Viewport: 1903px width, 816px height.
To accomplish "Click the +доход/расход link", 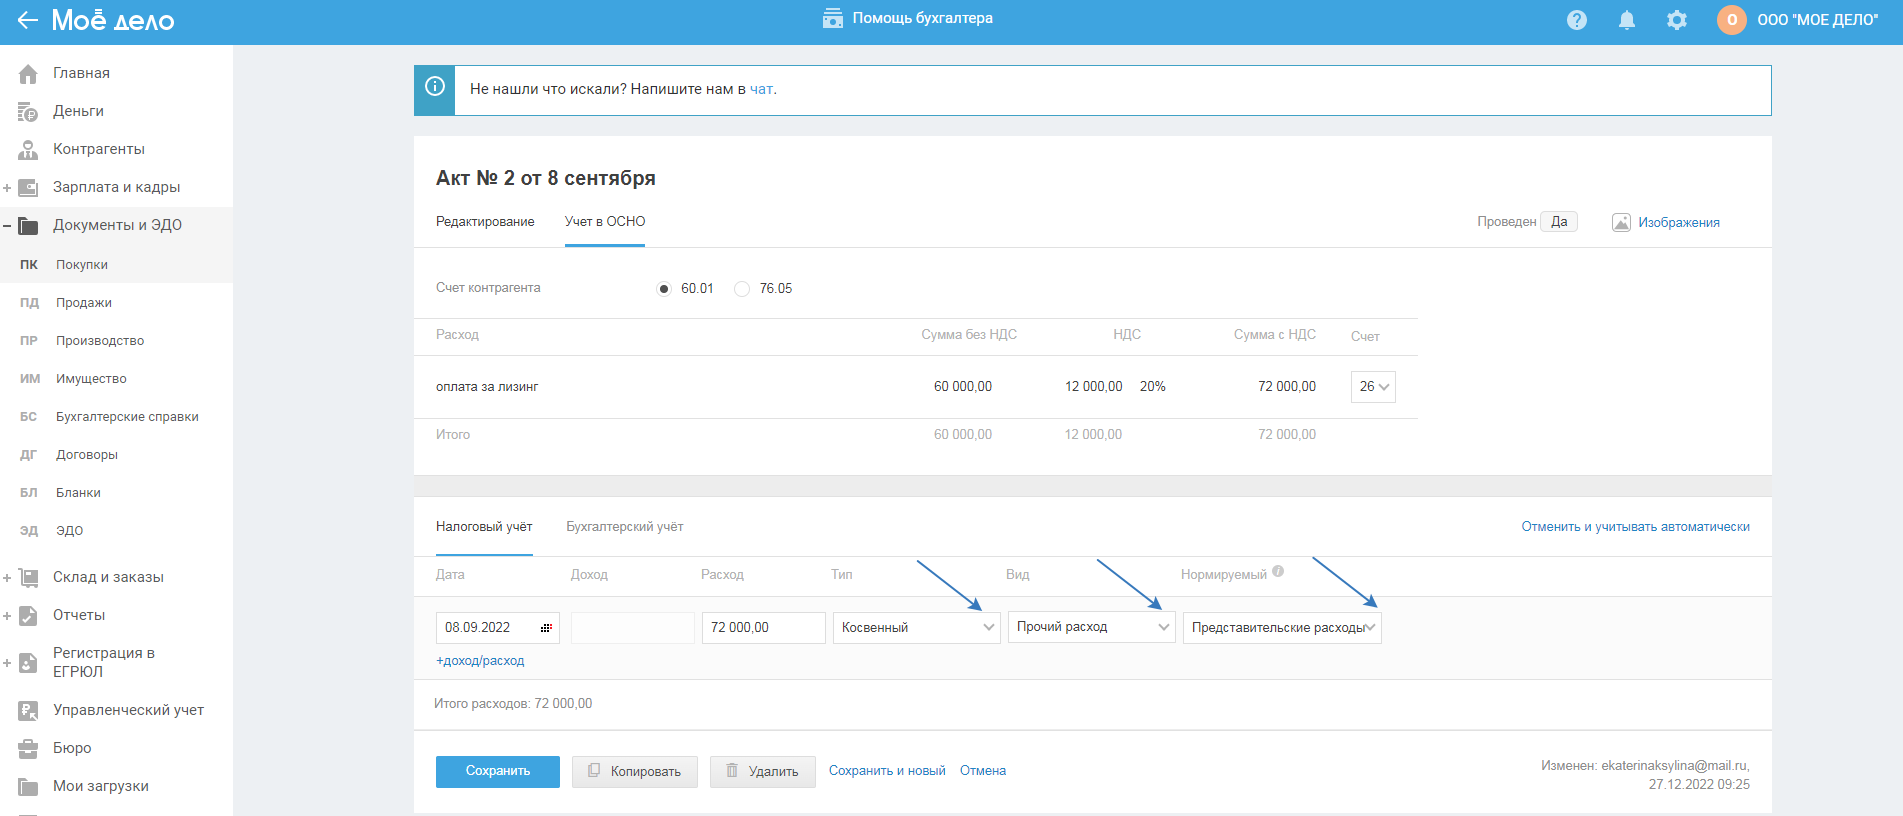I will [x=480, y=661].
